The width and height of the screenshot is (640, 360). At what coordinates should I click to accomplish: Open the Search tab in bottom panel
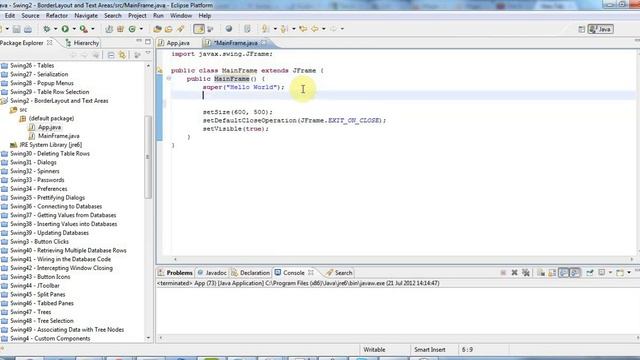(x=339, y=273)
